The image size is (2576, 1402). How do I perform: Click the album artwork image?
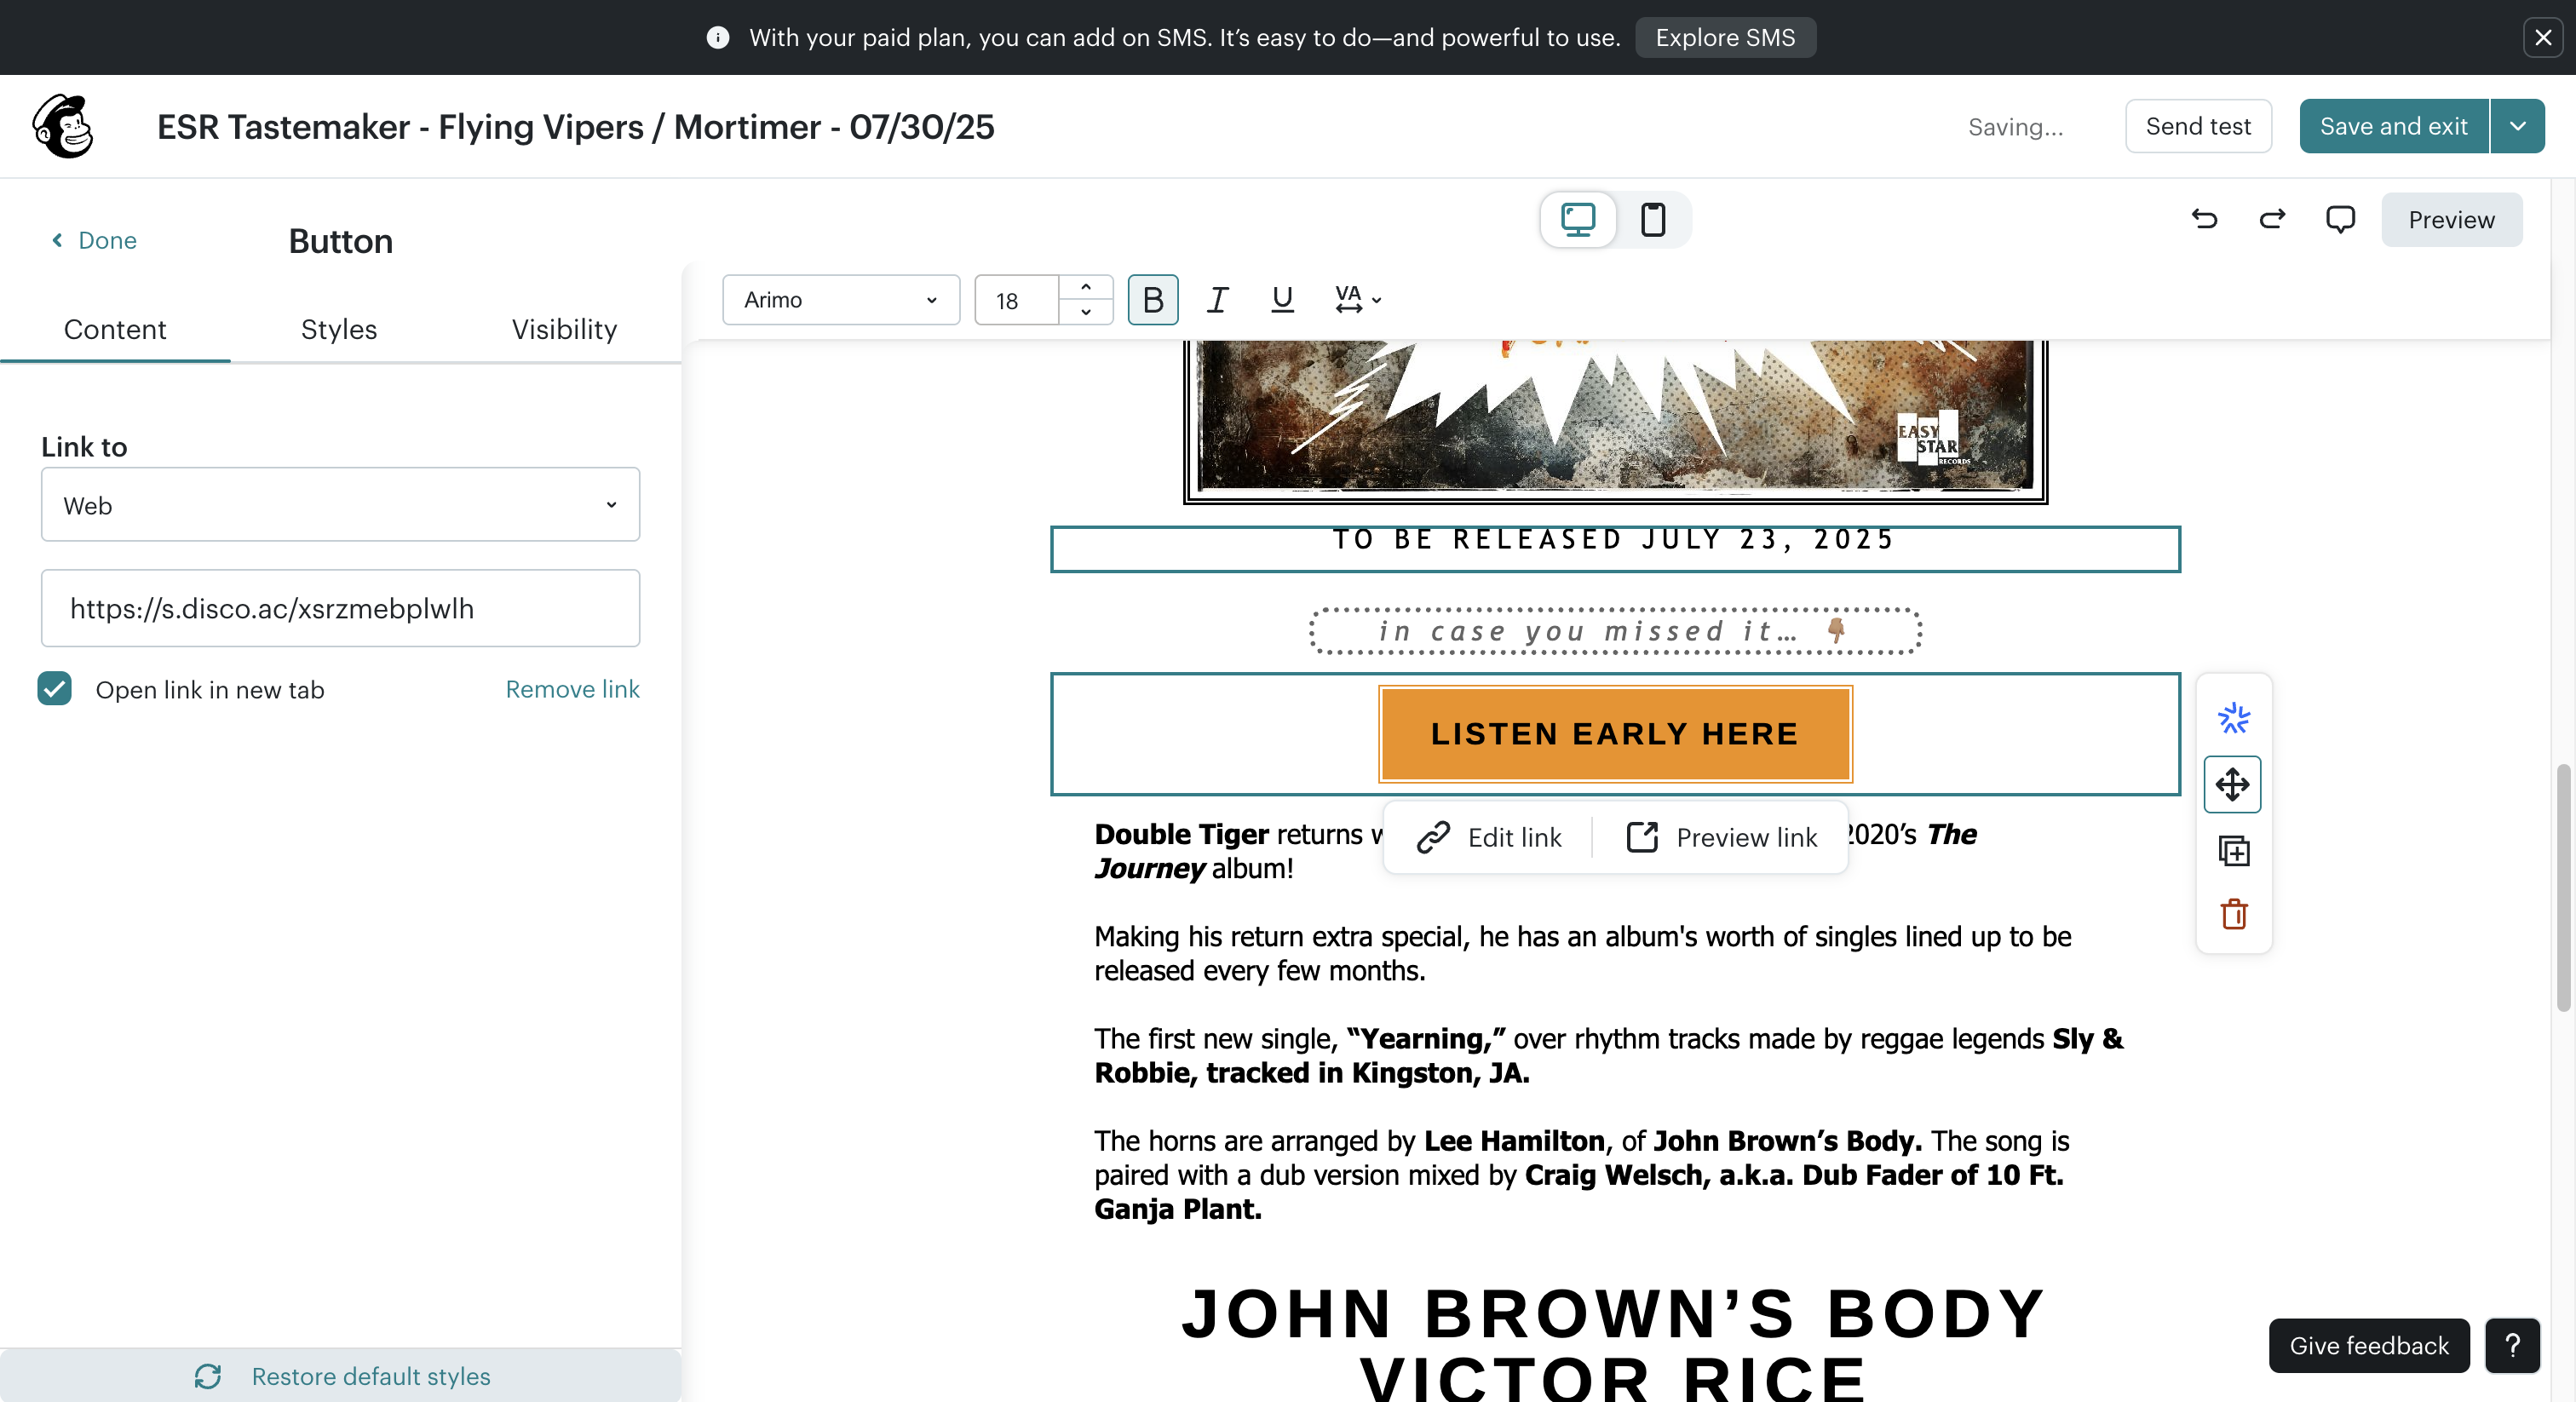[x=1615, y=420]
